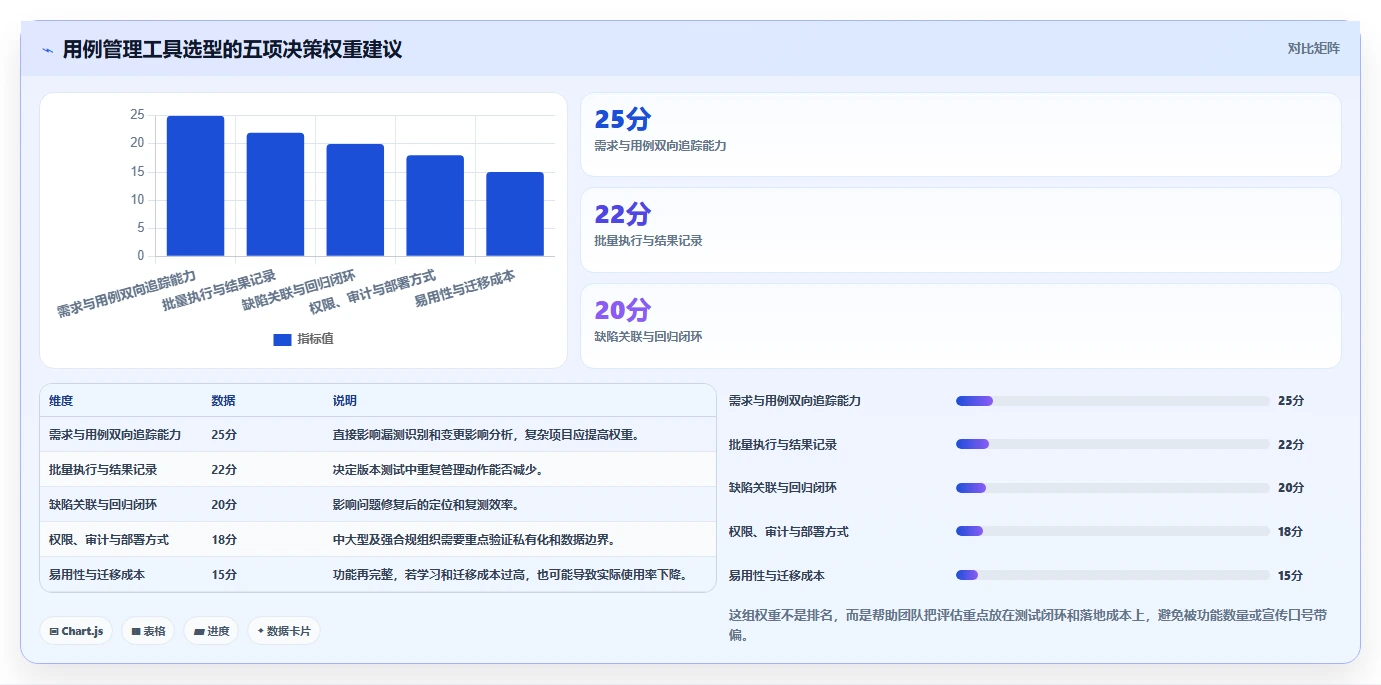
Task: Open the 25分 data card
Action: (x=960, y=135)
